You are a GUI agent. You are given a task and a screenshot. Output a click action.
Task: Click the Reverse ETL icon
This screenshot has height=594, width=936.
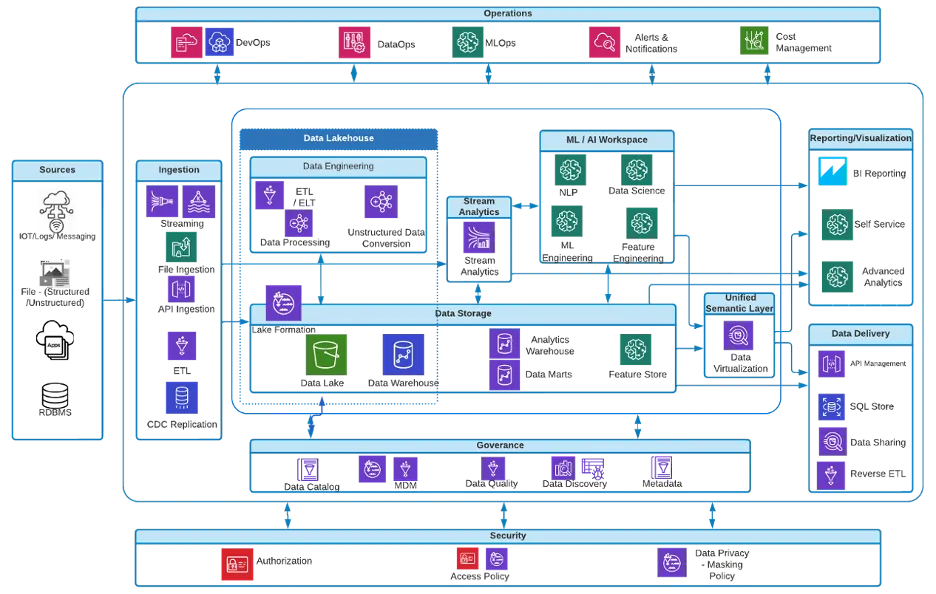pos(831,476)
